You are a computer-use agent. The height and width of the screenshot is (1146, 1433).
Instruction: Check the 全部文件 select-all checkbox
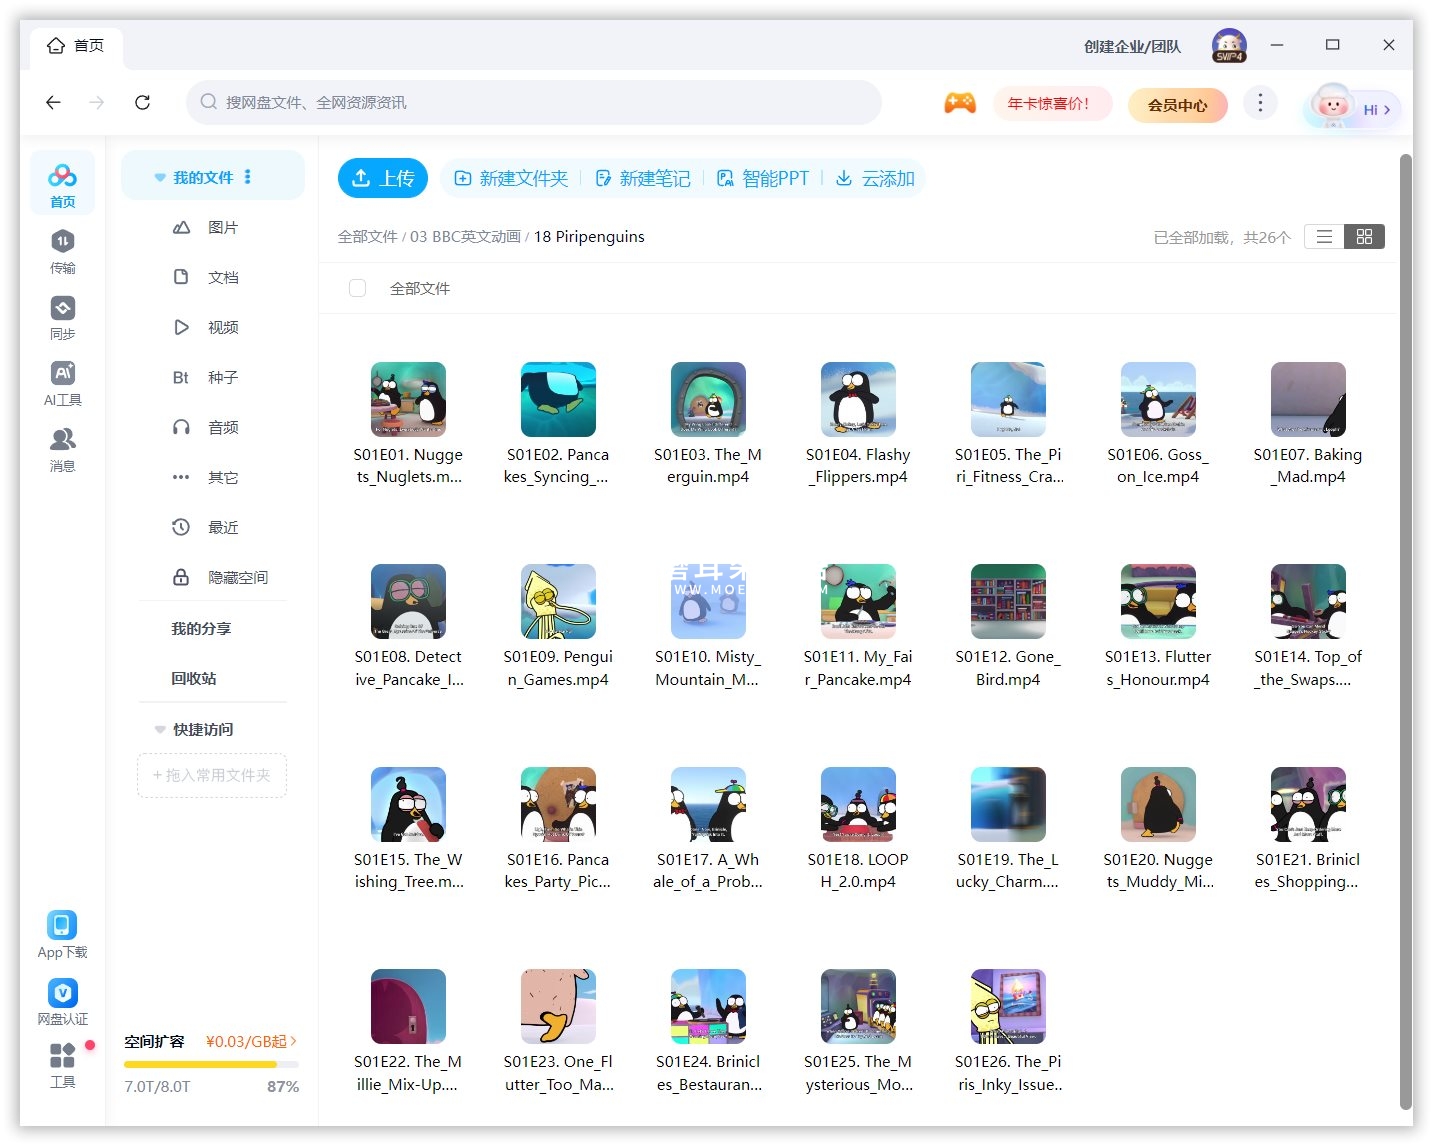[x=357, y=288]
